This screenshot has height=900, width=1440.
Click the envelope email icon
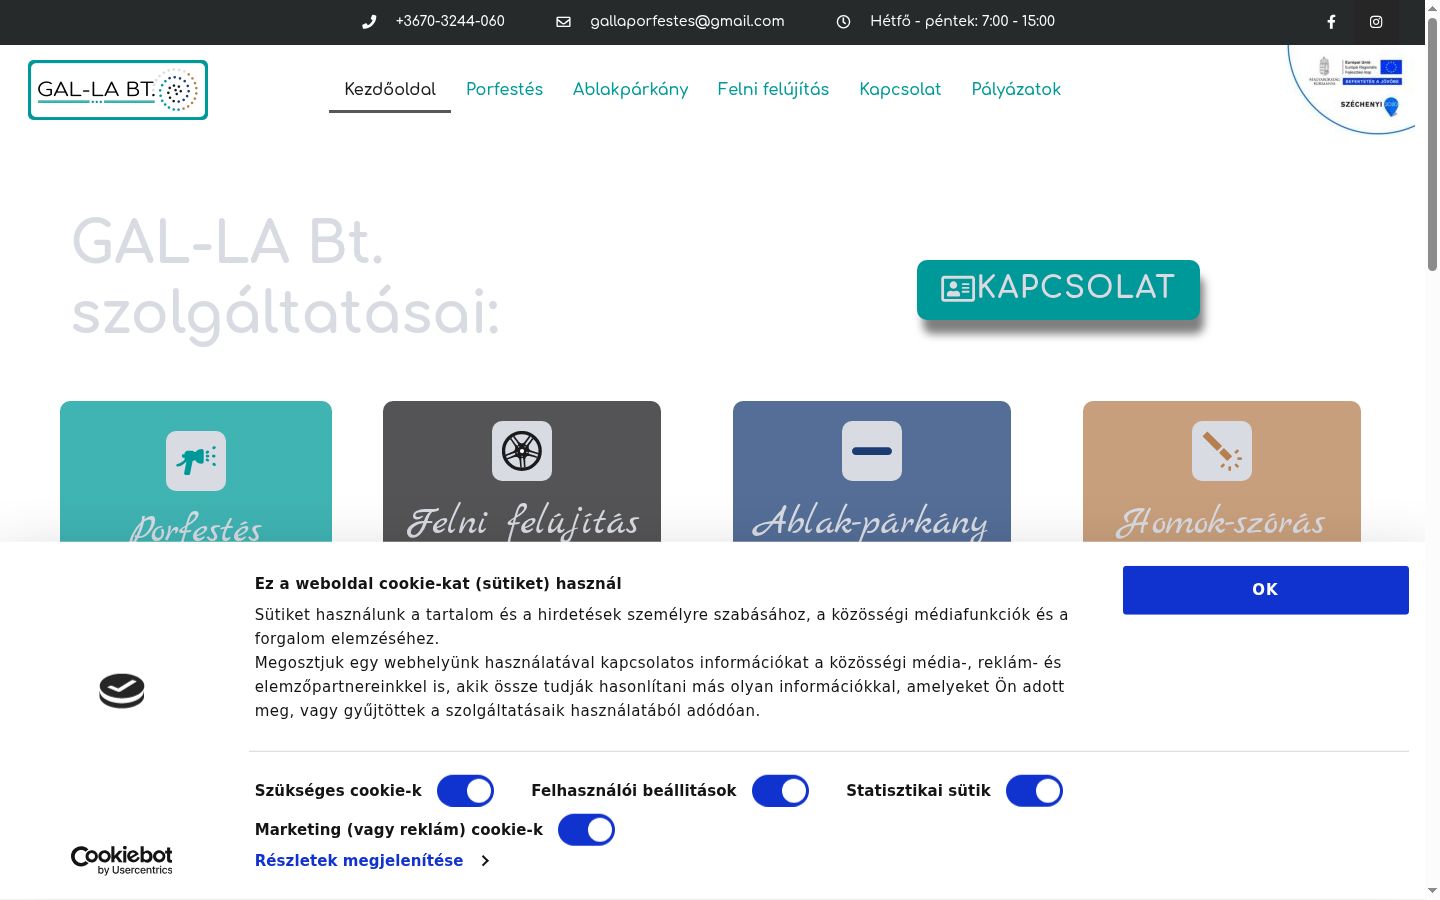point(563,22)
